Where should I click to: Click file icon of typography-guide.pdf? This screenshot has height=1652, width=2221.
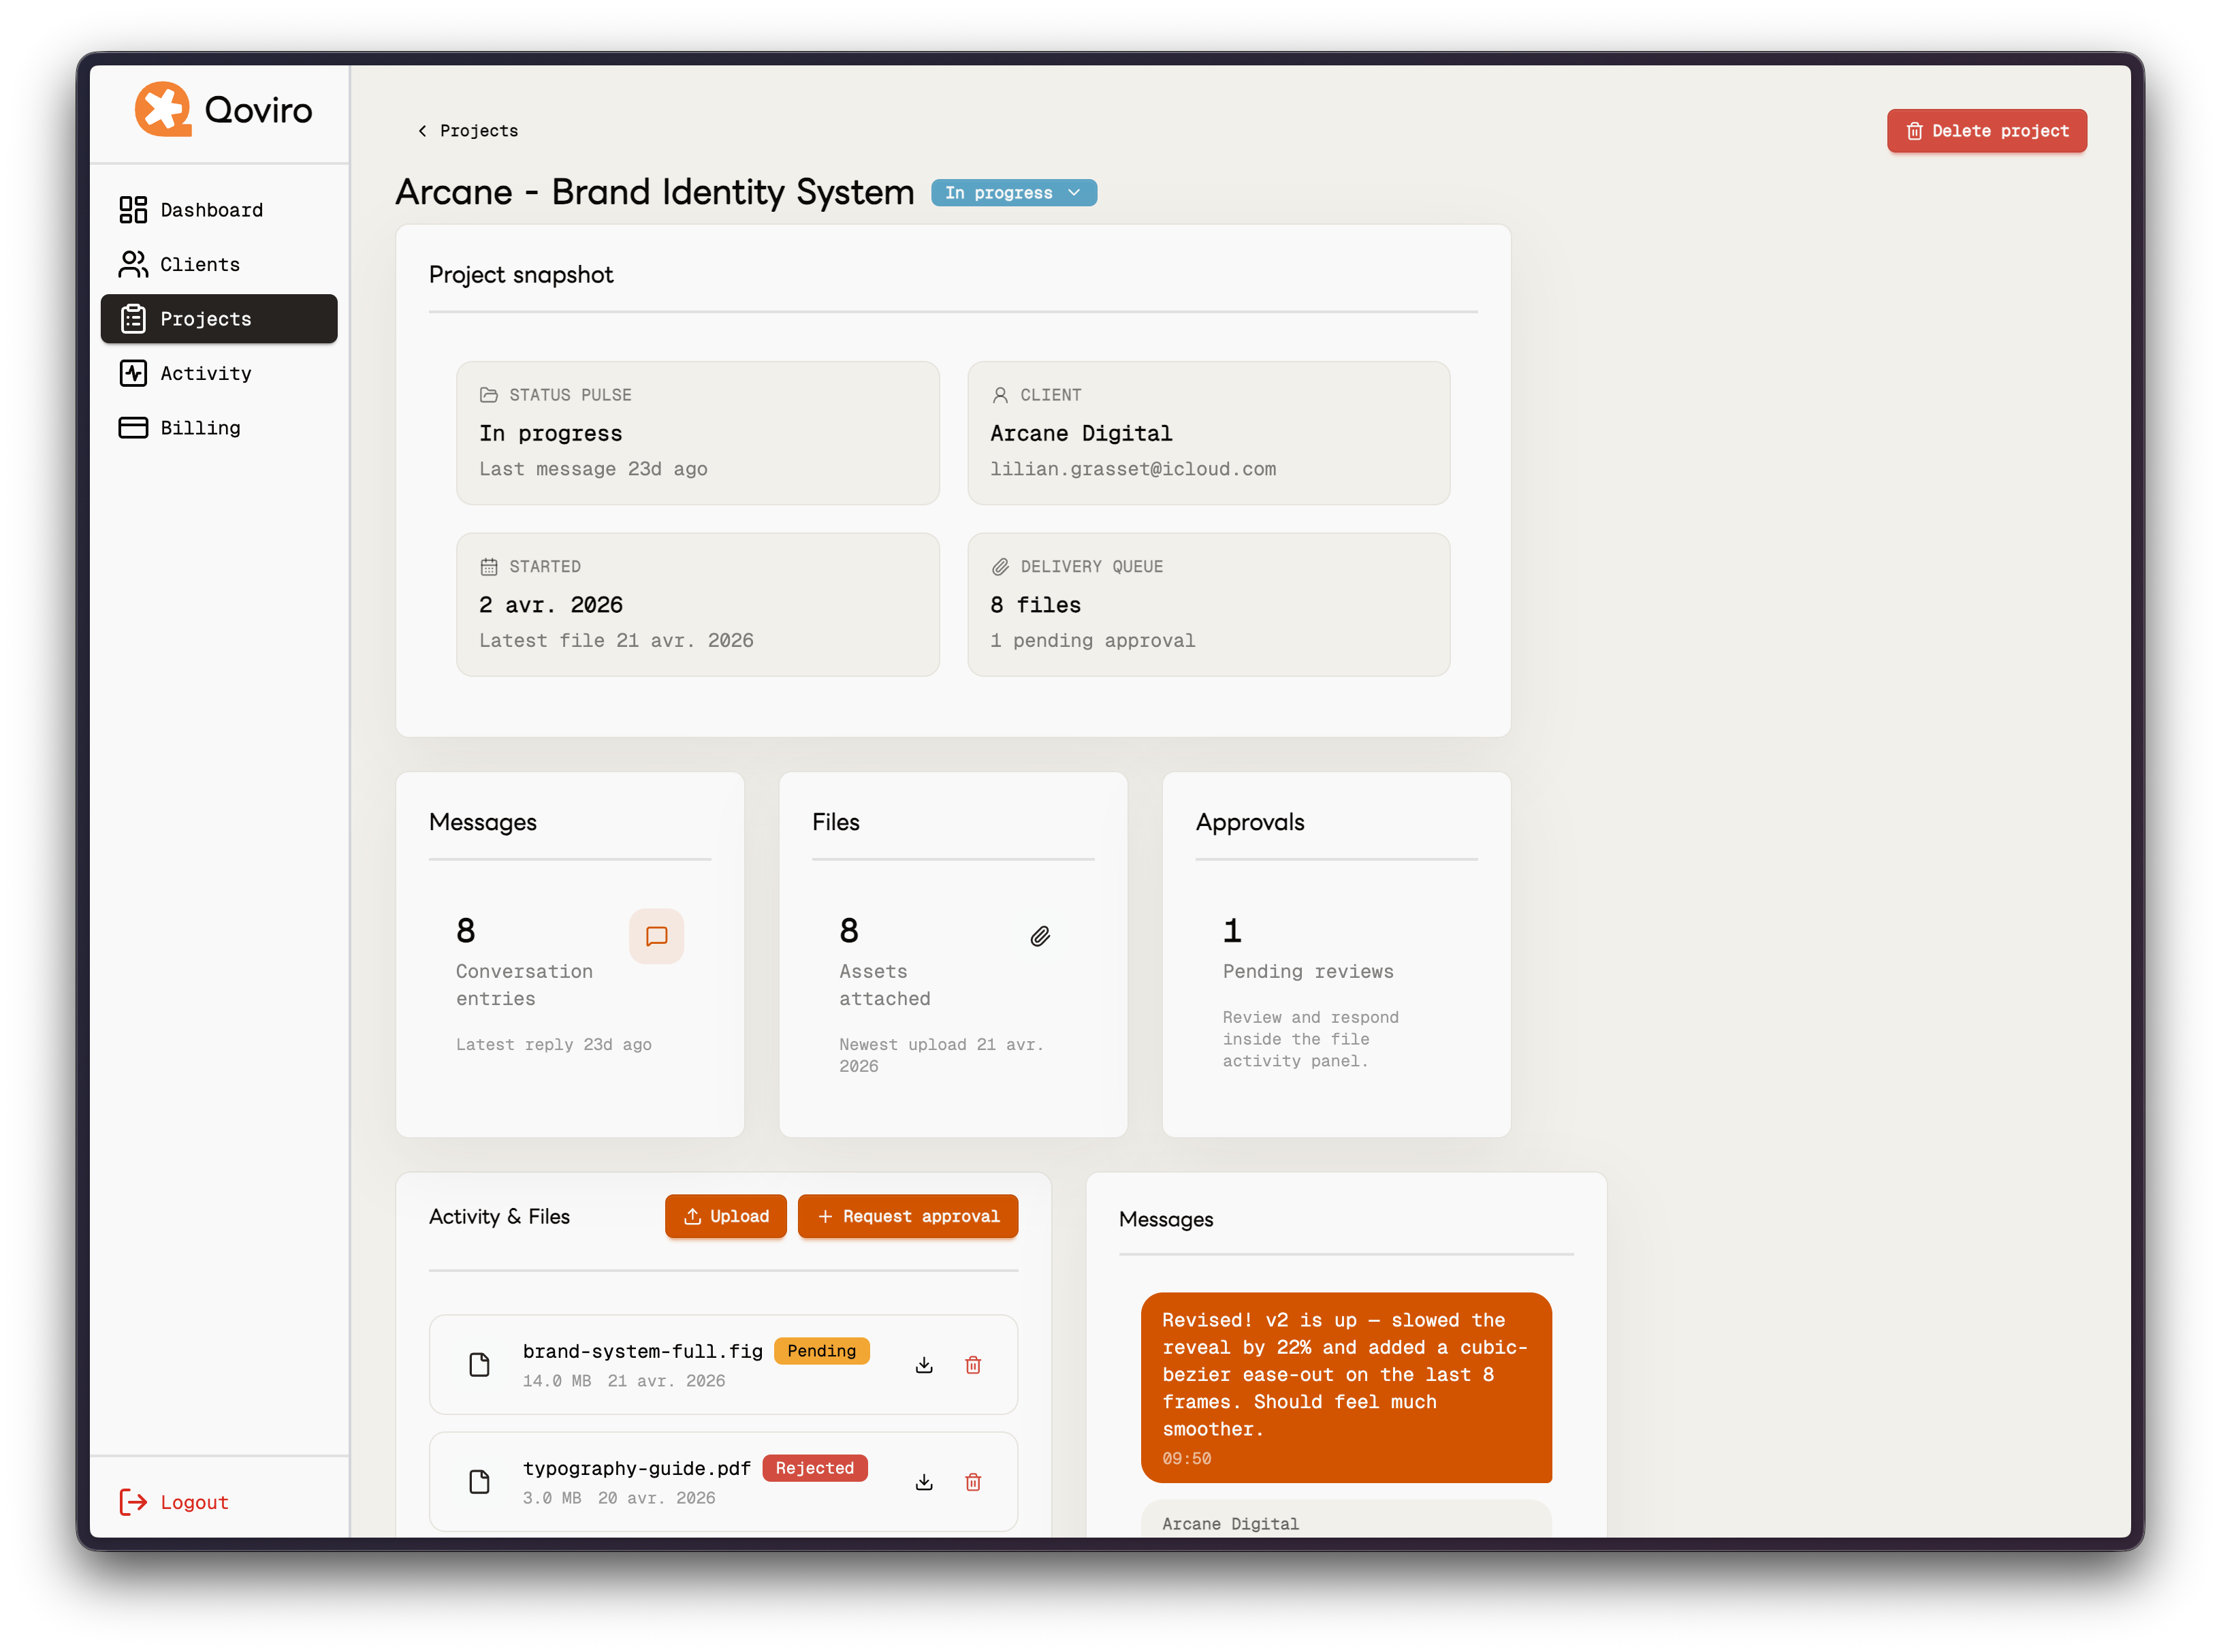[480, 1482]
